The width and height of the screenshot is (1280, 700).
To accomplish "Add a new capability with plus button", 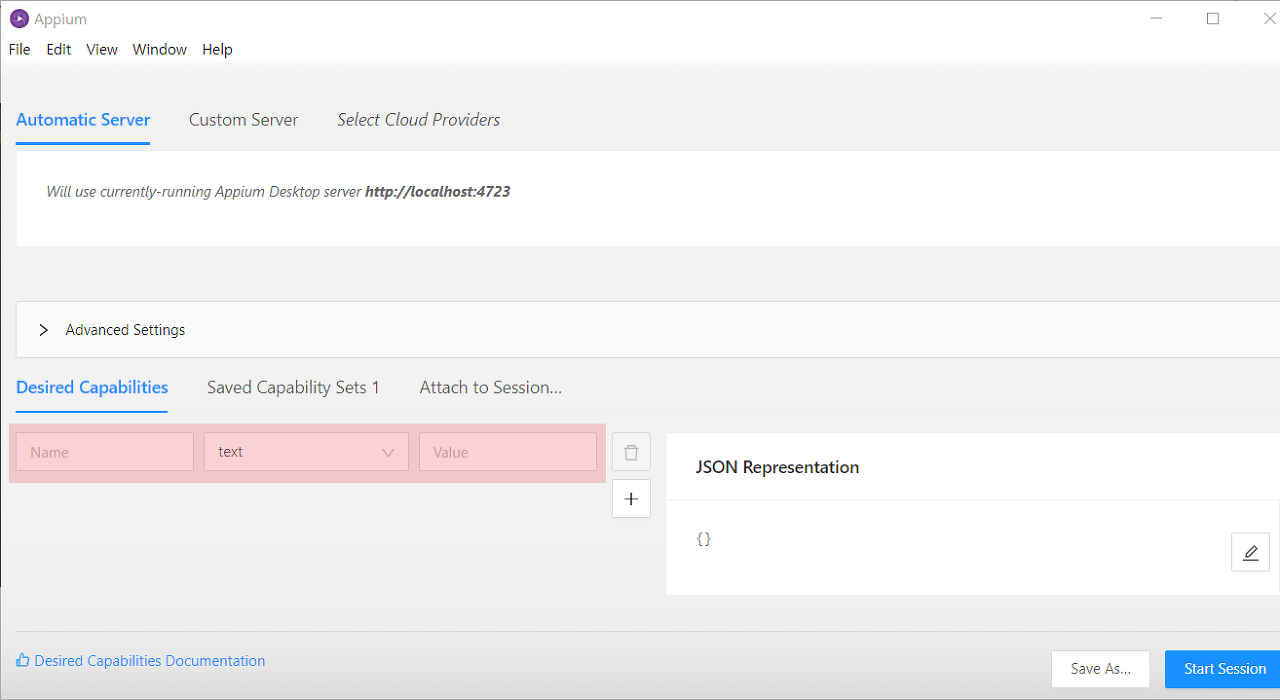I will point(631,499).
